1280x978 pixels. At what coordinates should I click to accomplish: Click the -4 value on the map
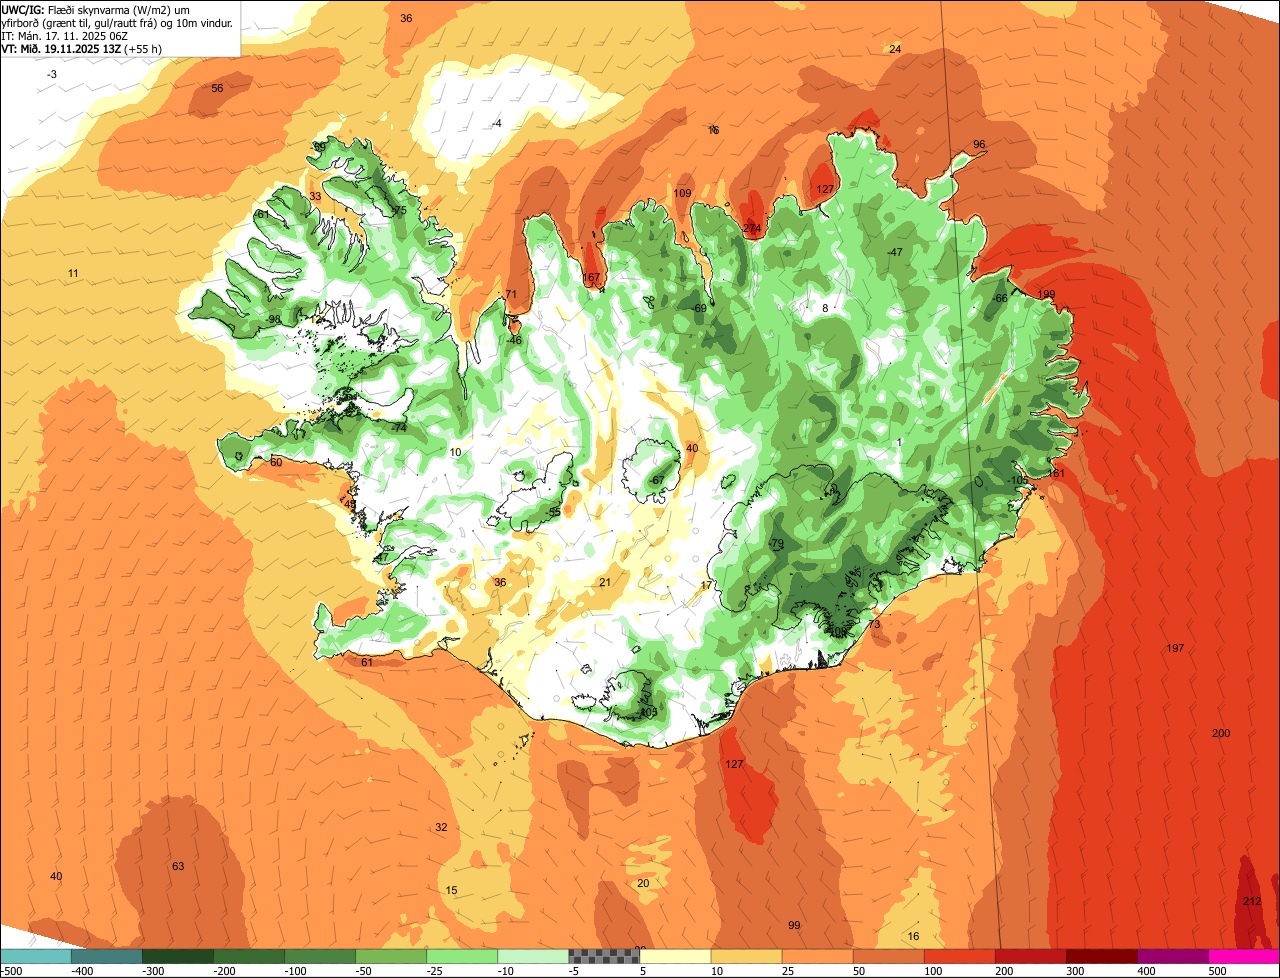coord(497,123)
